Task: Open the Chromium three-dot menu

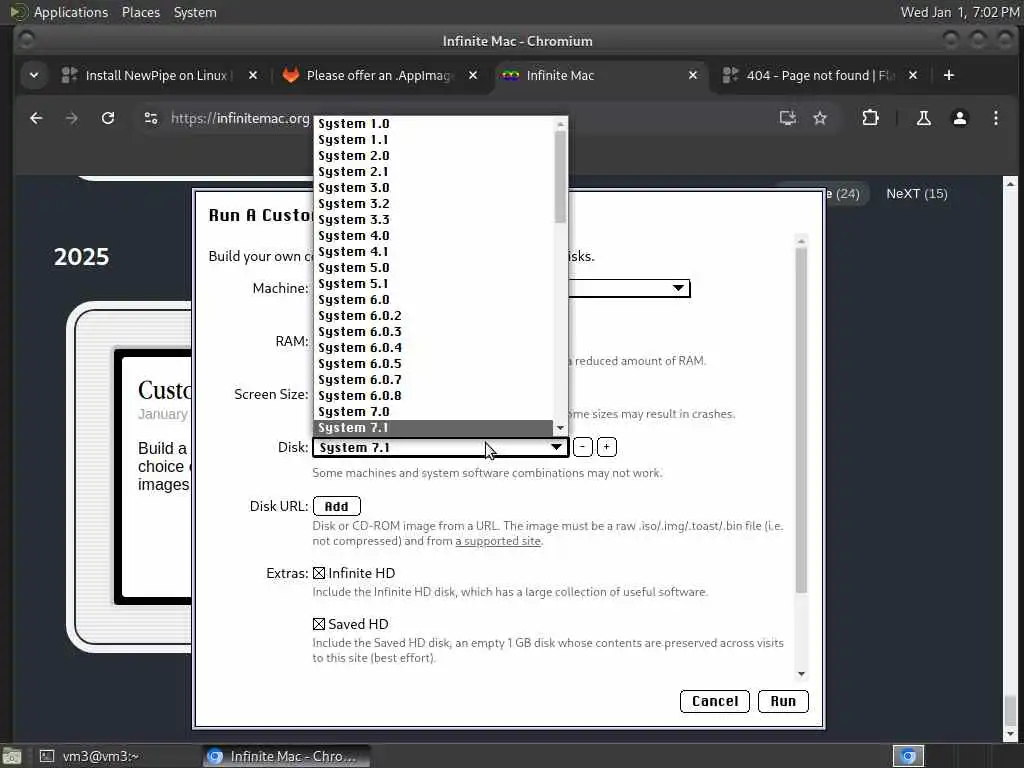Action: click(995, 118)
